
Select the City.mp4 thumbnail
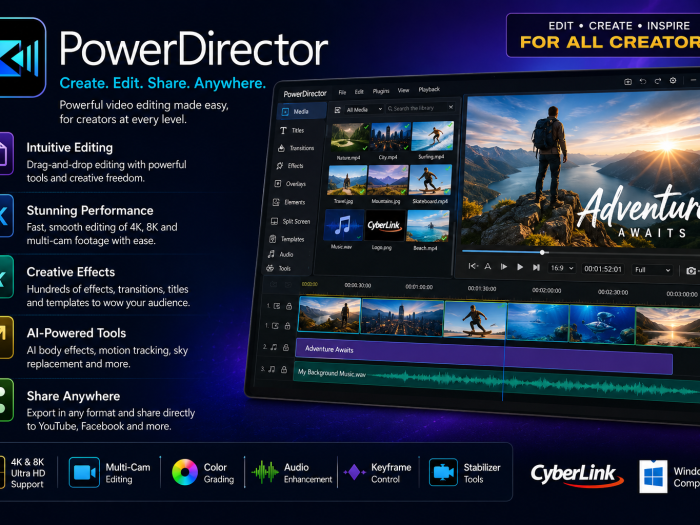pos(391,136)
